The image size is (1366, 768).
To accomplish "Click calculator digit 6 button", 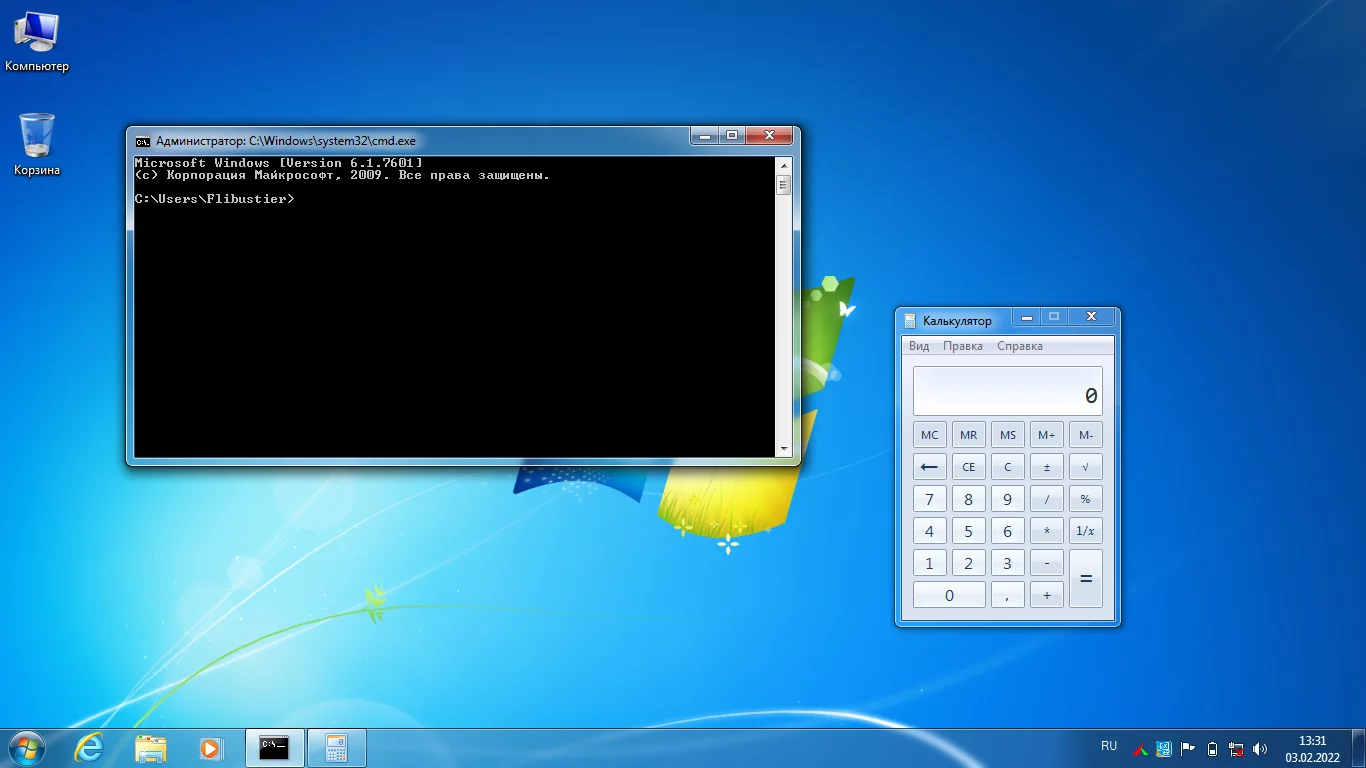I will point(1007,531).
